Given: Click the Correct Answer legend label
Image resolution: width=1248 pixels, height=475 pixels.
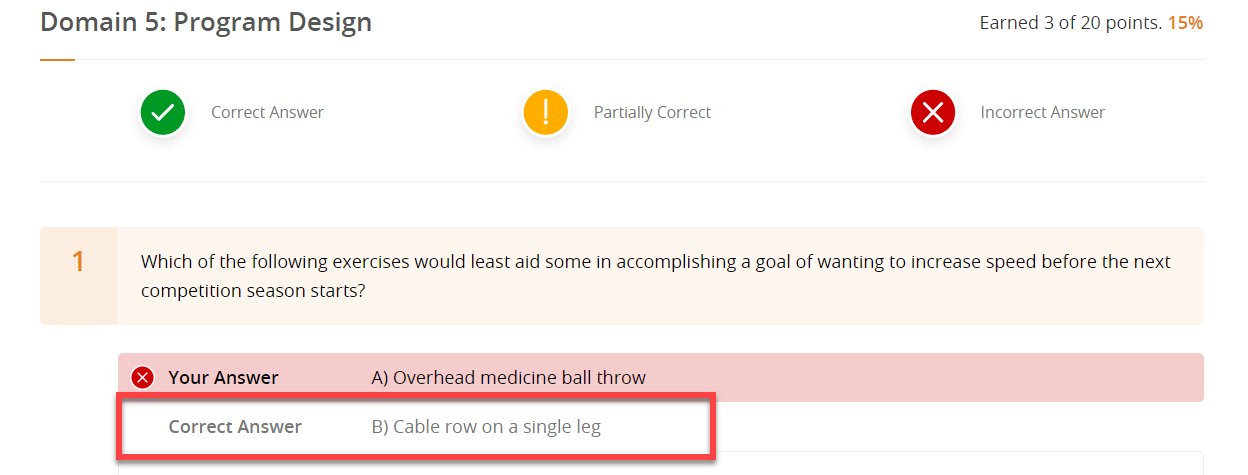Looking at the screenshot, I should [x=267, y=112].
